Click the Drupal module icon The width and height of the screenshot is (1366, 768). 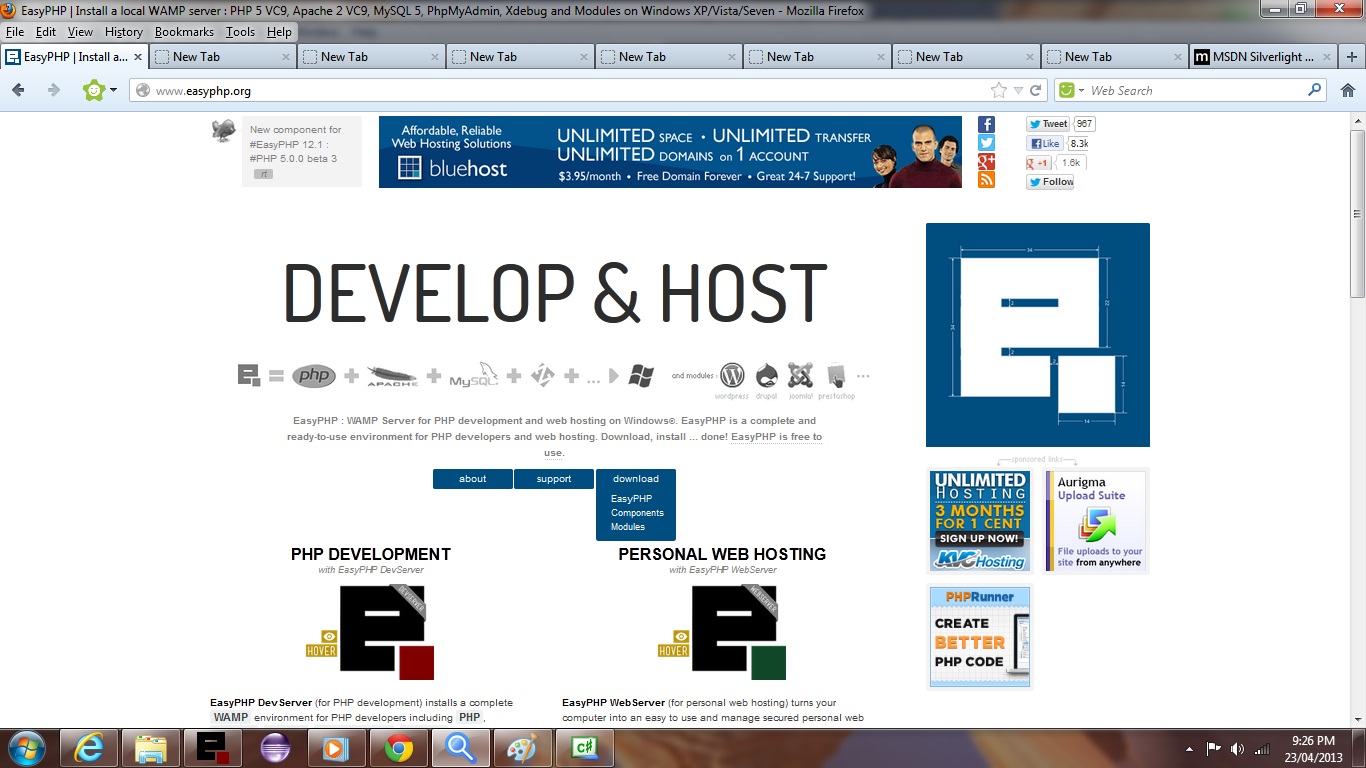[767, 375]
